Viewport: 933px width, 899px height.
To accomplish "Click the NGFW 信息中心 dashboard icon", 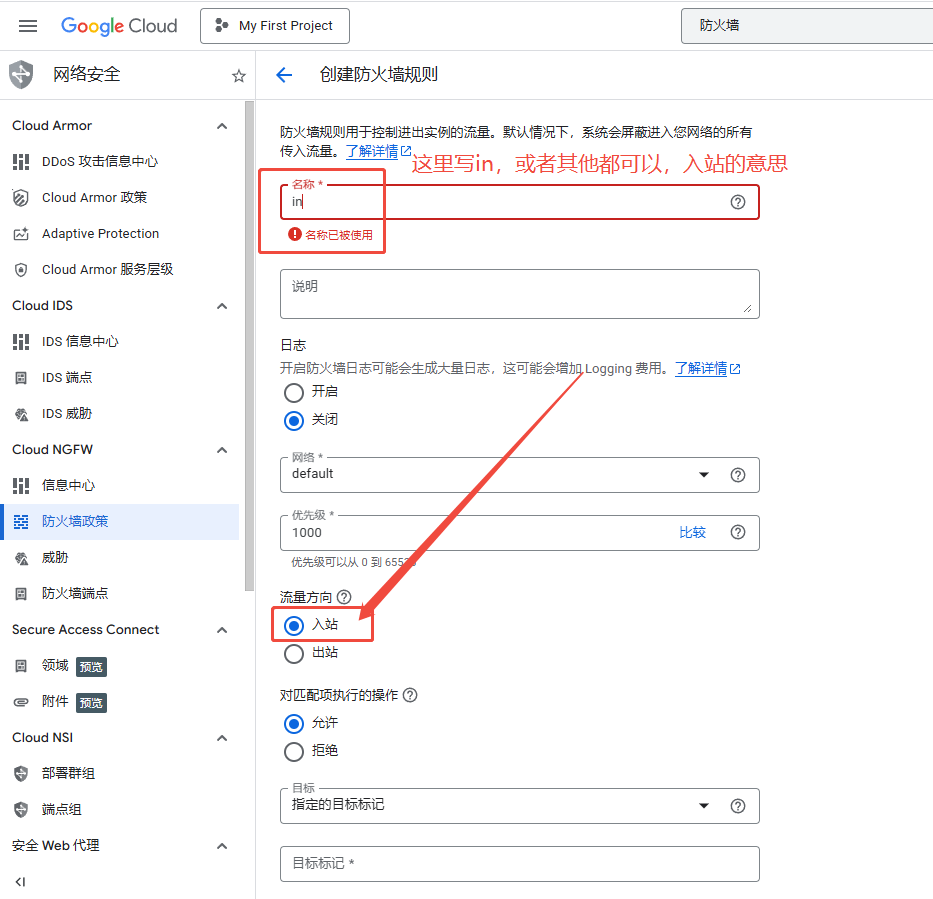I will [21, 485].
